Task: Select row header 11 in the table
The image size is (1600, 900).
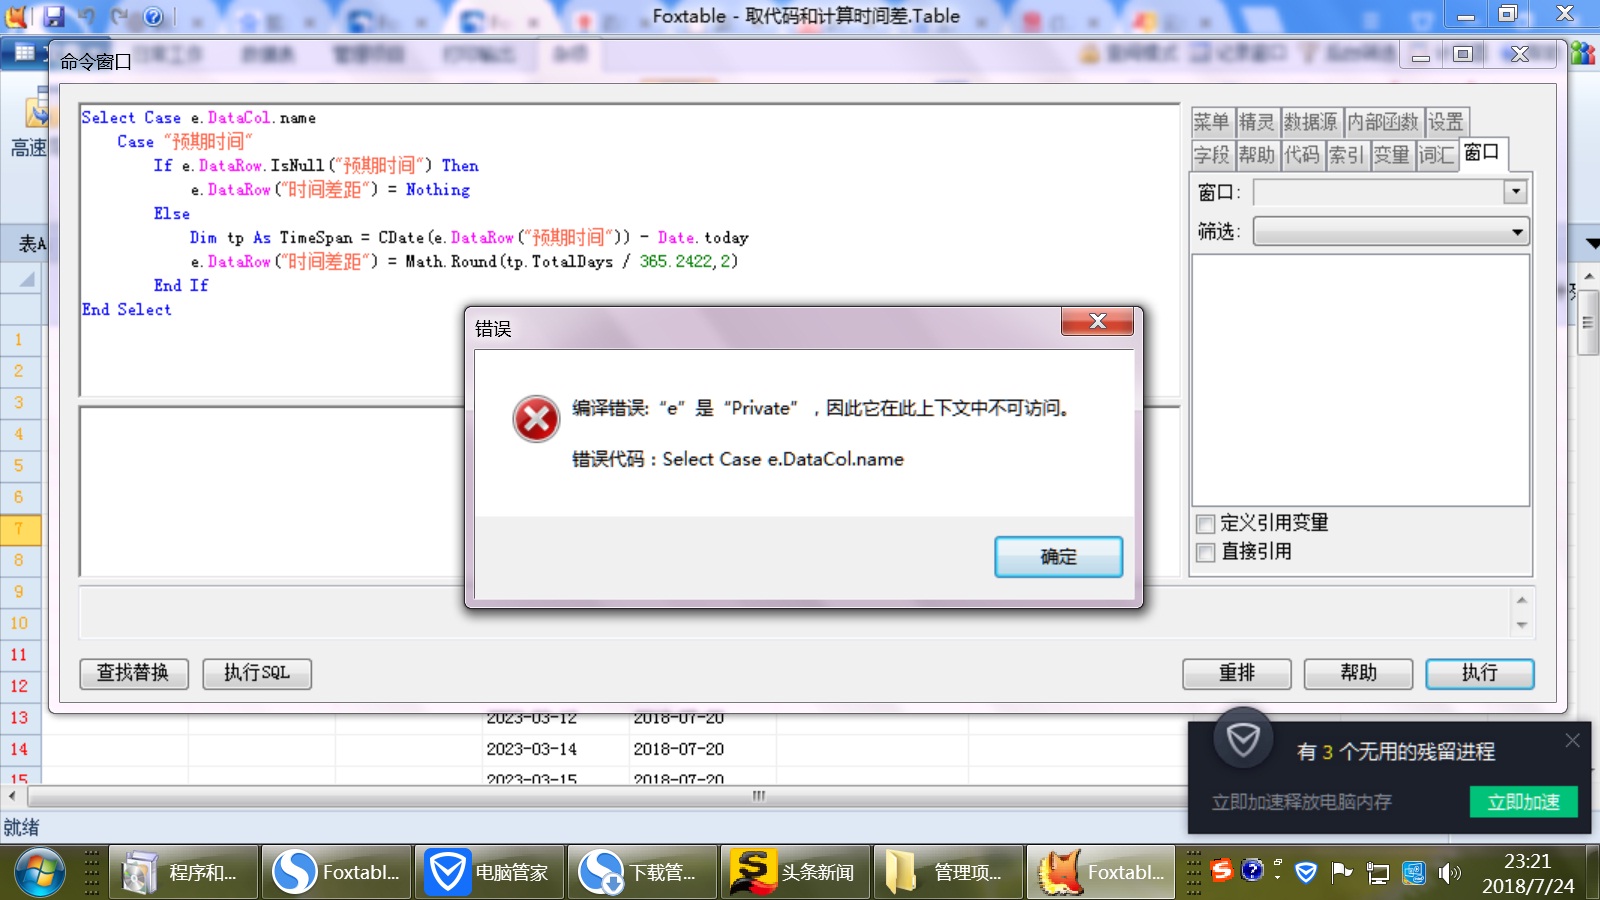Action: (19, 655)
